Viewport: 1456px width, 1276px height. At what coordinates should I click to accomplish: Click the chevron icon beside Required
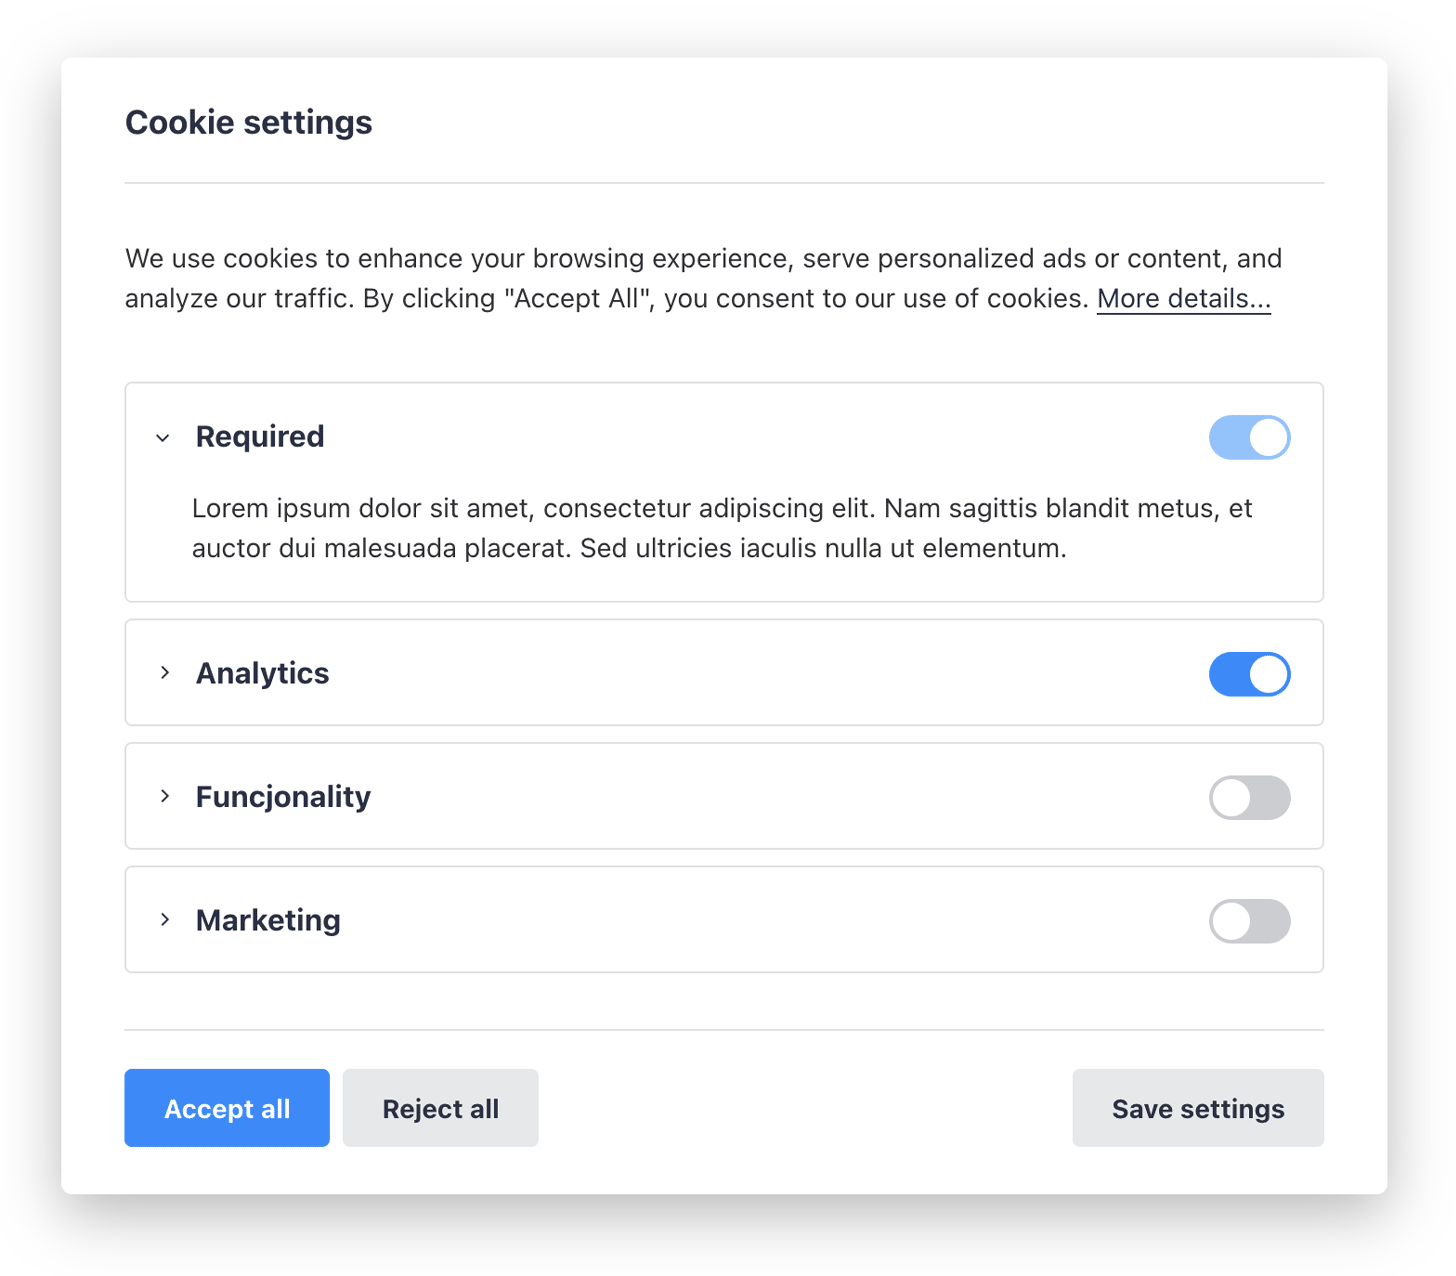coord(162,437)
